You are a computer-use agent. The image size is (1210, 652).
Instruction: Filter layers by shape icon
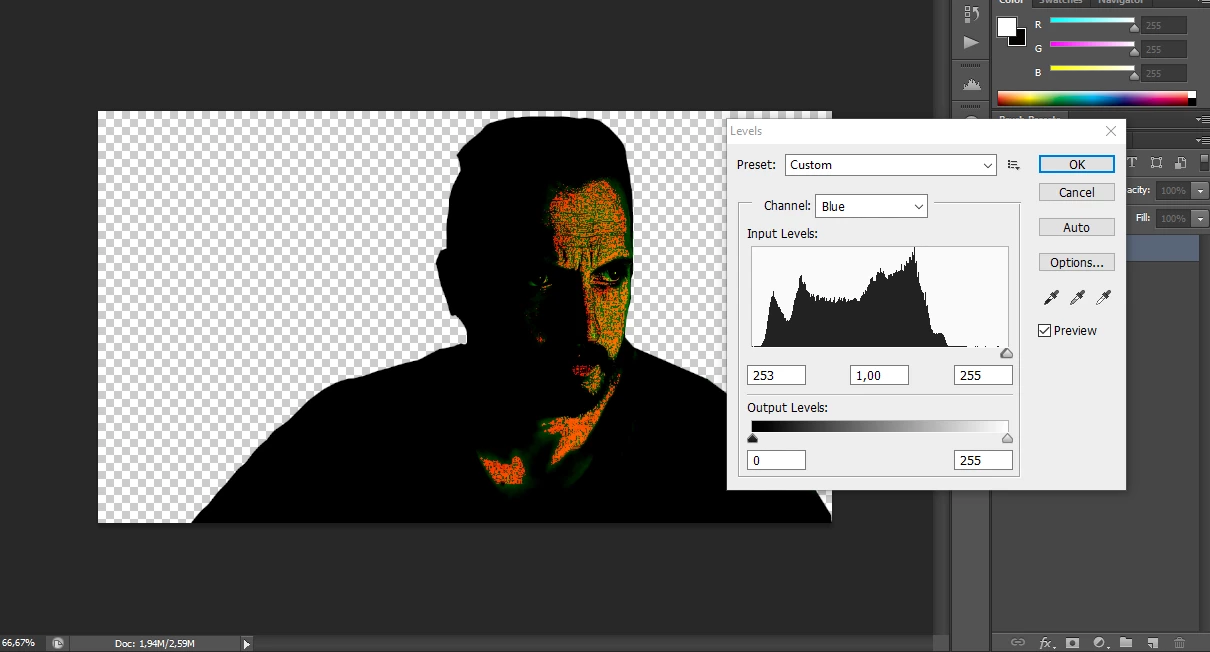click(x=1157, y=163)
